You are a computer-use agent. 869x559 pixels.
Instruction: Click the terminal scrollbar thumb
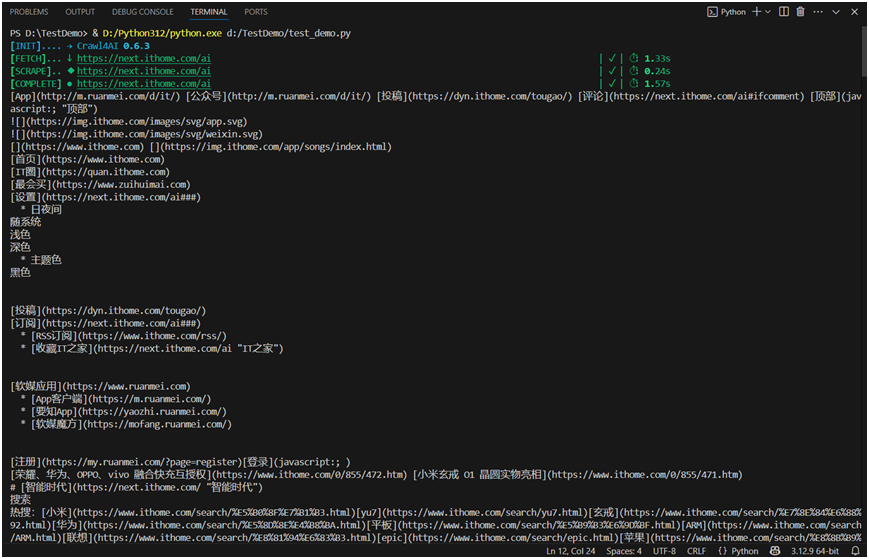[x=864, y=50]
